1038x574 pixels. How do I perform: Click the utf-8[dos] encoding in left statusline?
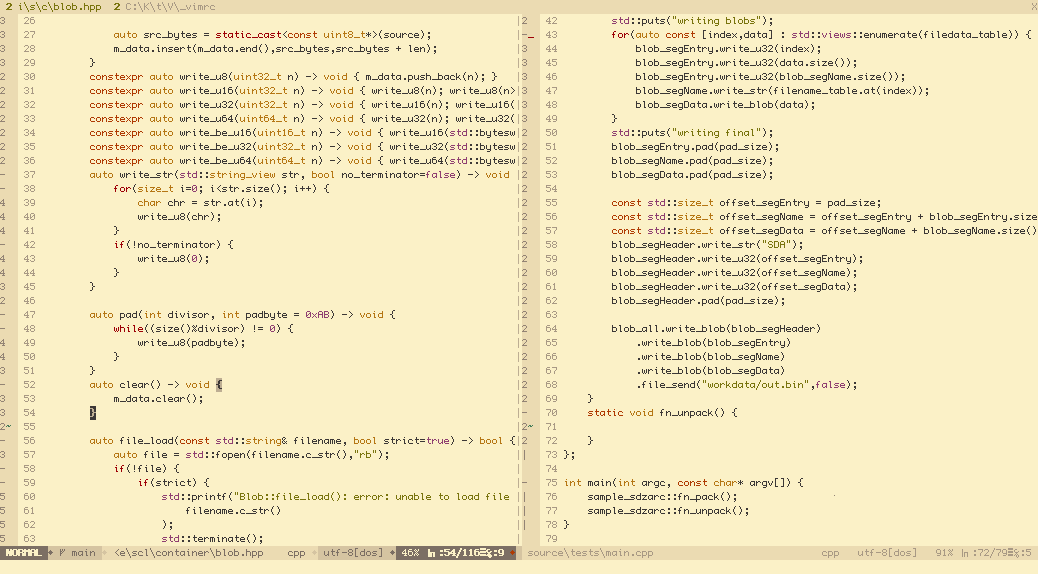coord(354,553)
